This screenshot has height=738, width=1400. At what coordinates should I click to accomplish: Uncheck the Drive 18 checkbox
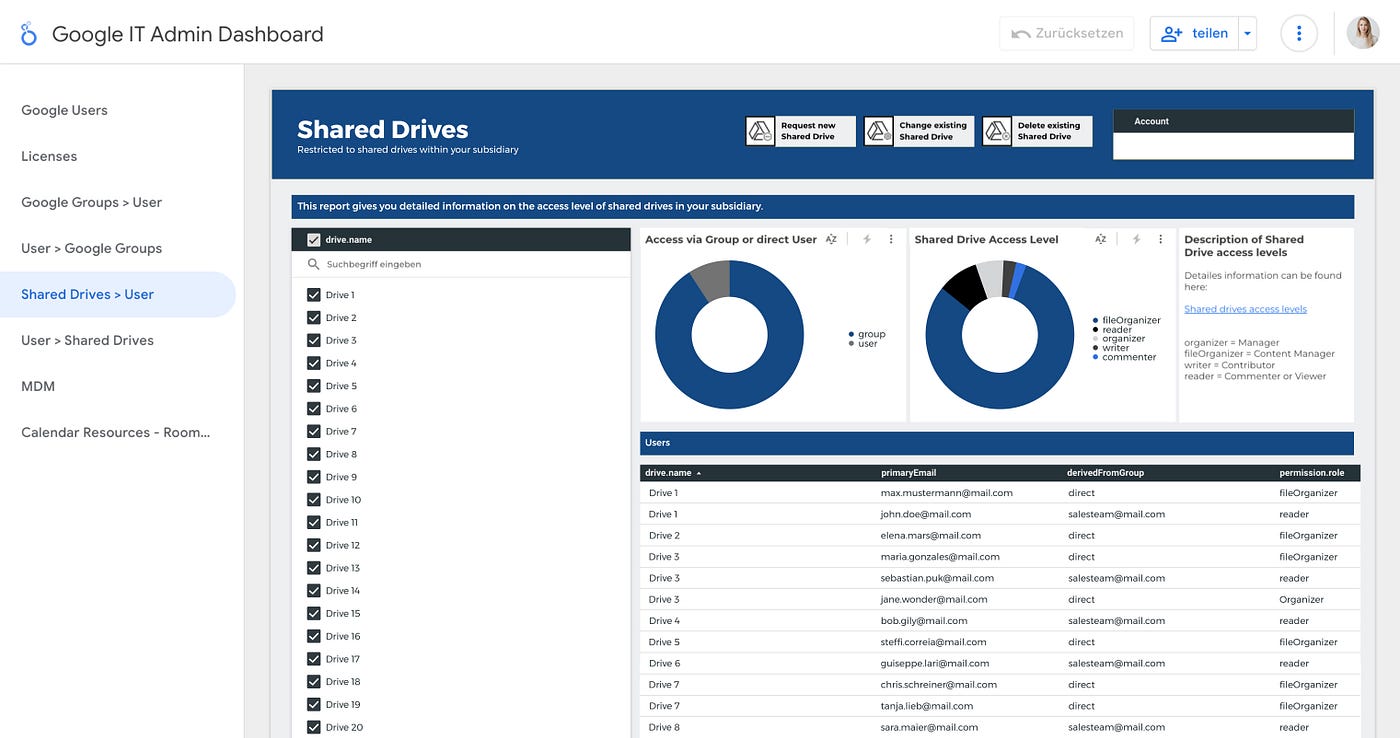point(314,682)
